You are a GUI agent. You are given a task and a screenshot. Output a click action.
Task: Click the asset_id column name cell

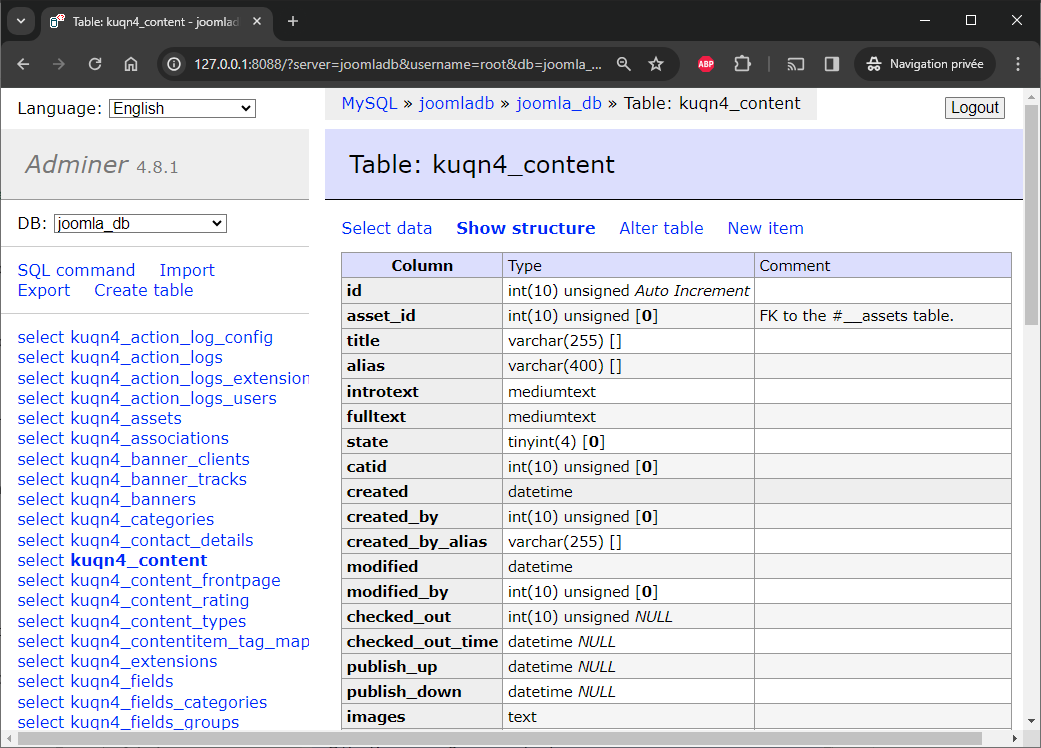coord(422,316)
